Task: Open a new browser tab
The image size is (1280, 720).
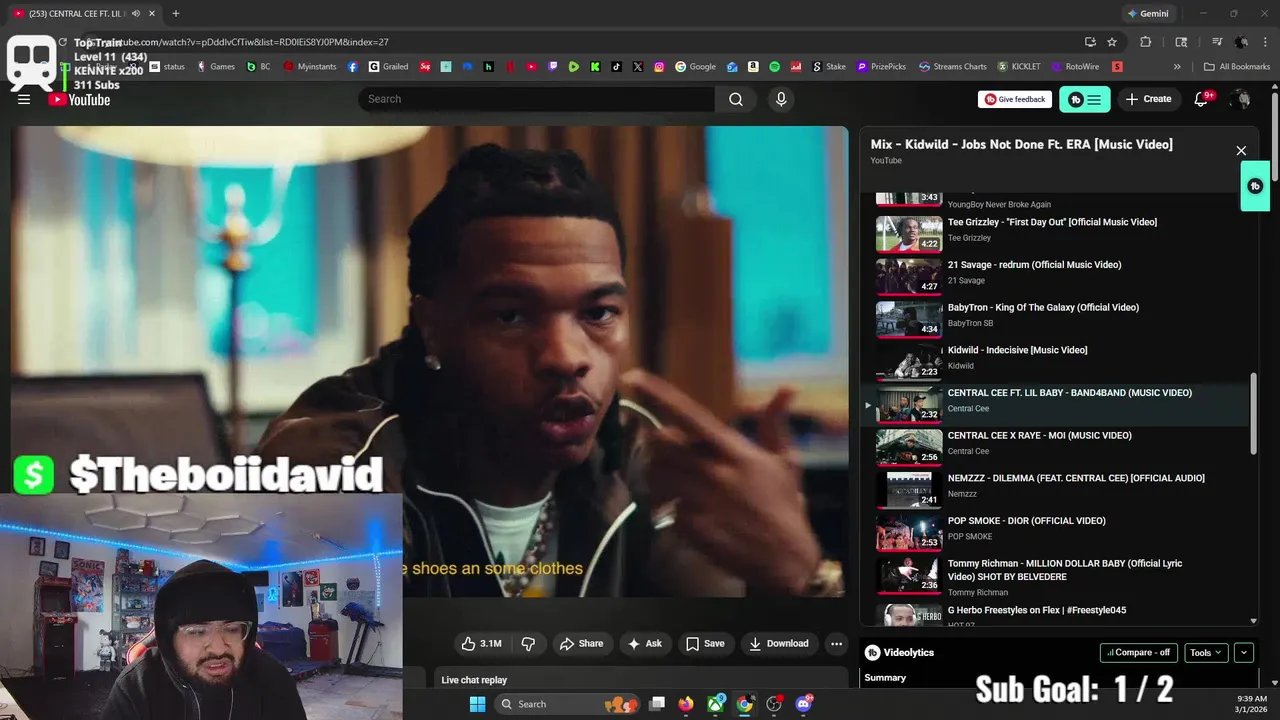Action: tap(176, 14)
